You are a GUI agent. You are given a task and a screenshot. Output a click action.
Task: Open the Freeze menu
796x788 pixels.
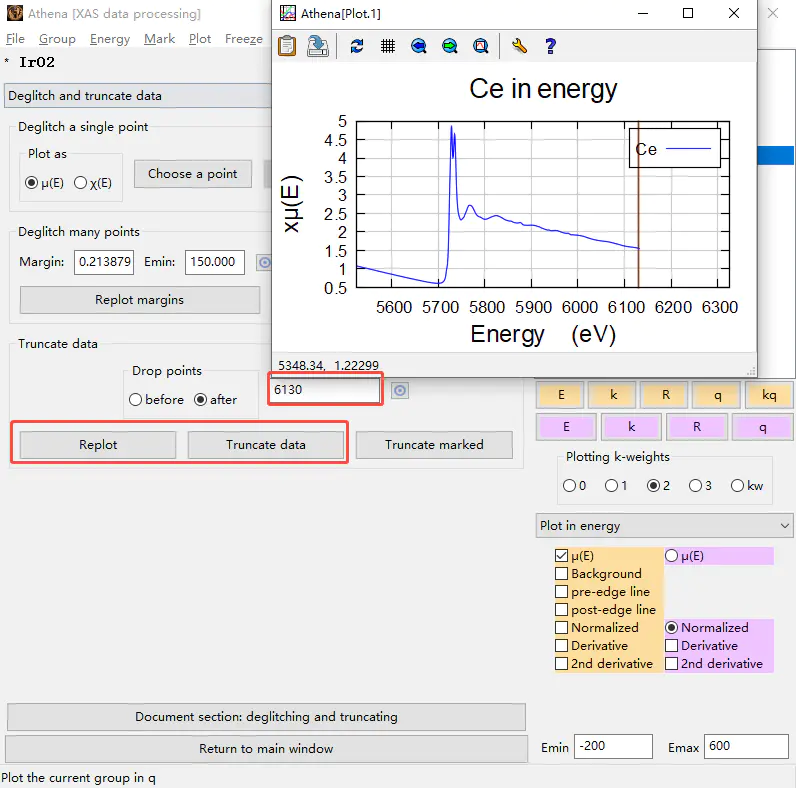[x=244, y=39]
